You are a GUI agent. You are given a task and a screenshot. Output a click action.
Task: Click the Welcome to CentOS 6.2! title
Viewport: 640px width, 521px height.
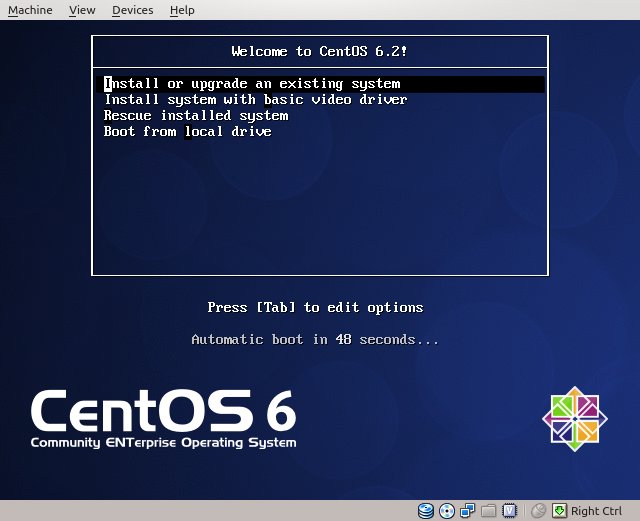pyautogui.click(x=319, y=51)
